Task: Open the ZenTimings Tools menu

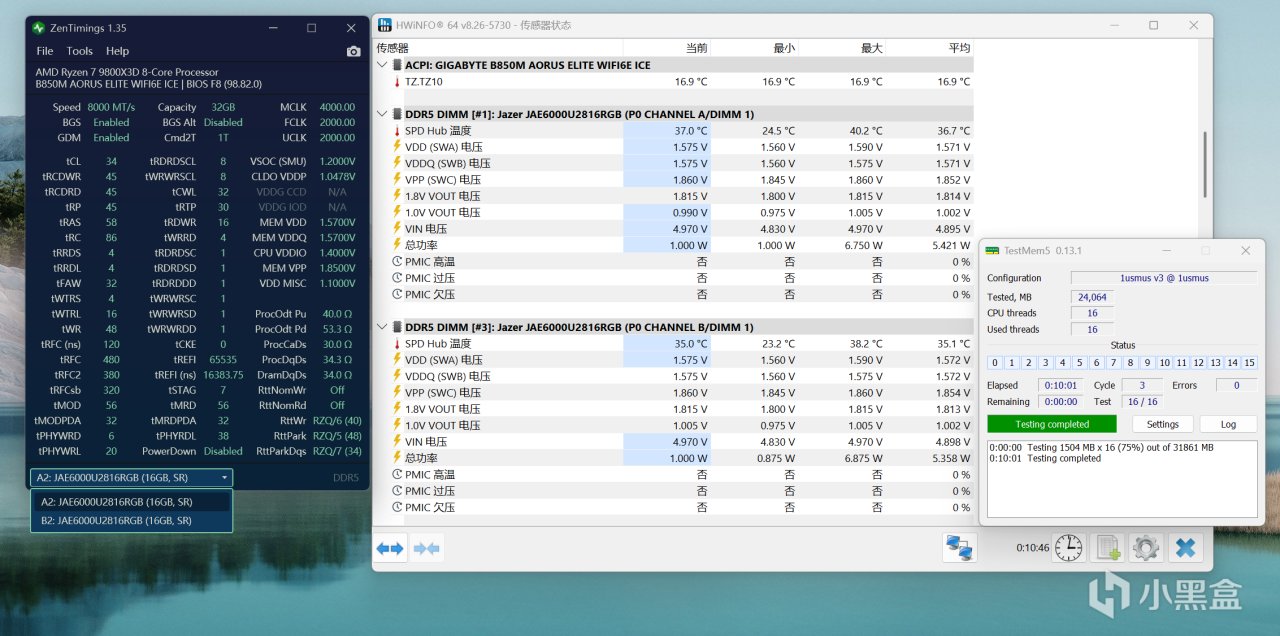Action: [80, 51]
